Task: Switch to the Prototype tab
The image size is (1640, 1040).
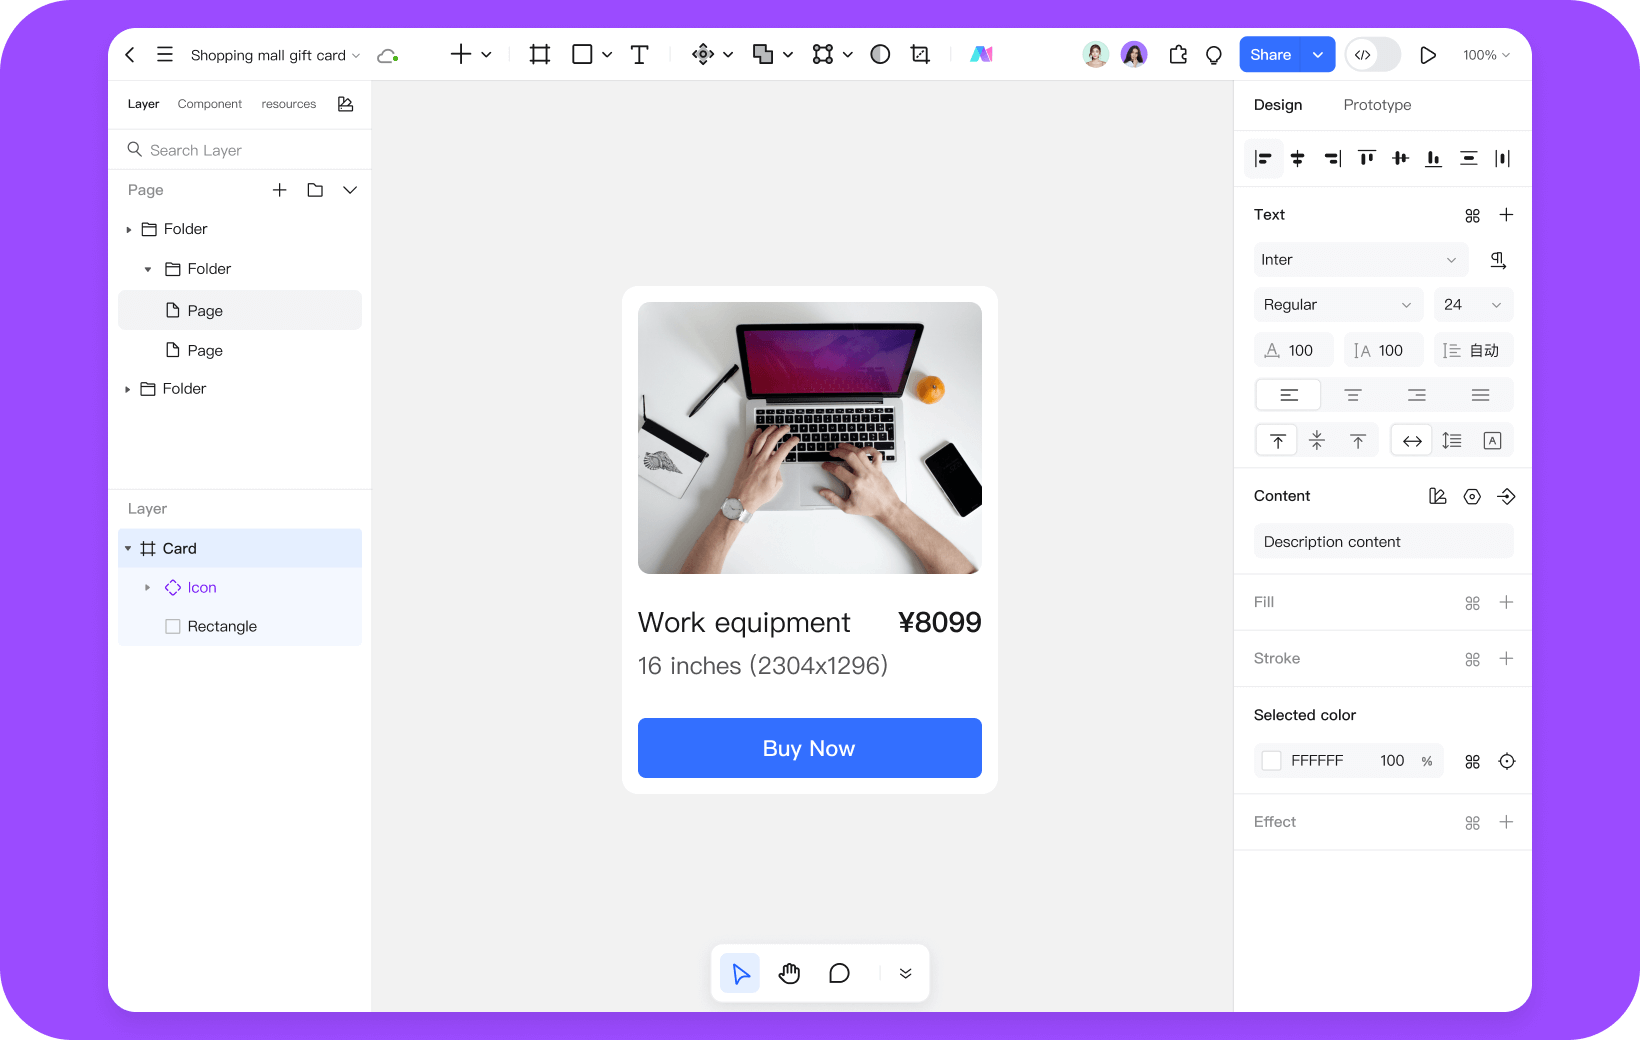Action: pyautogui.click(x=1377, y=105)
